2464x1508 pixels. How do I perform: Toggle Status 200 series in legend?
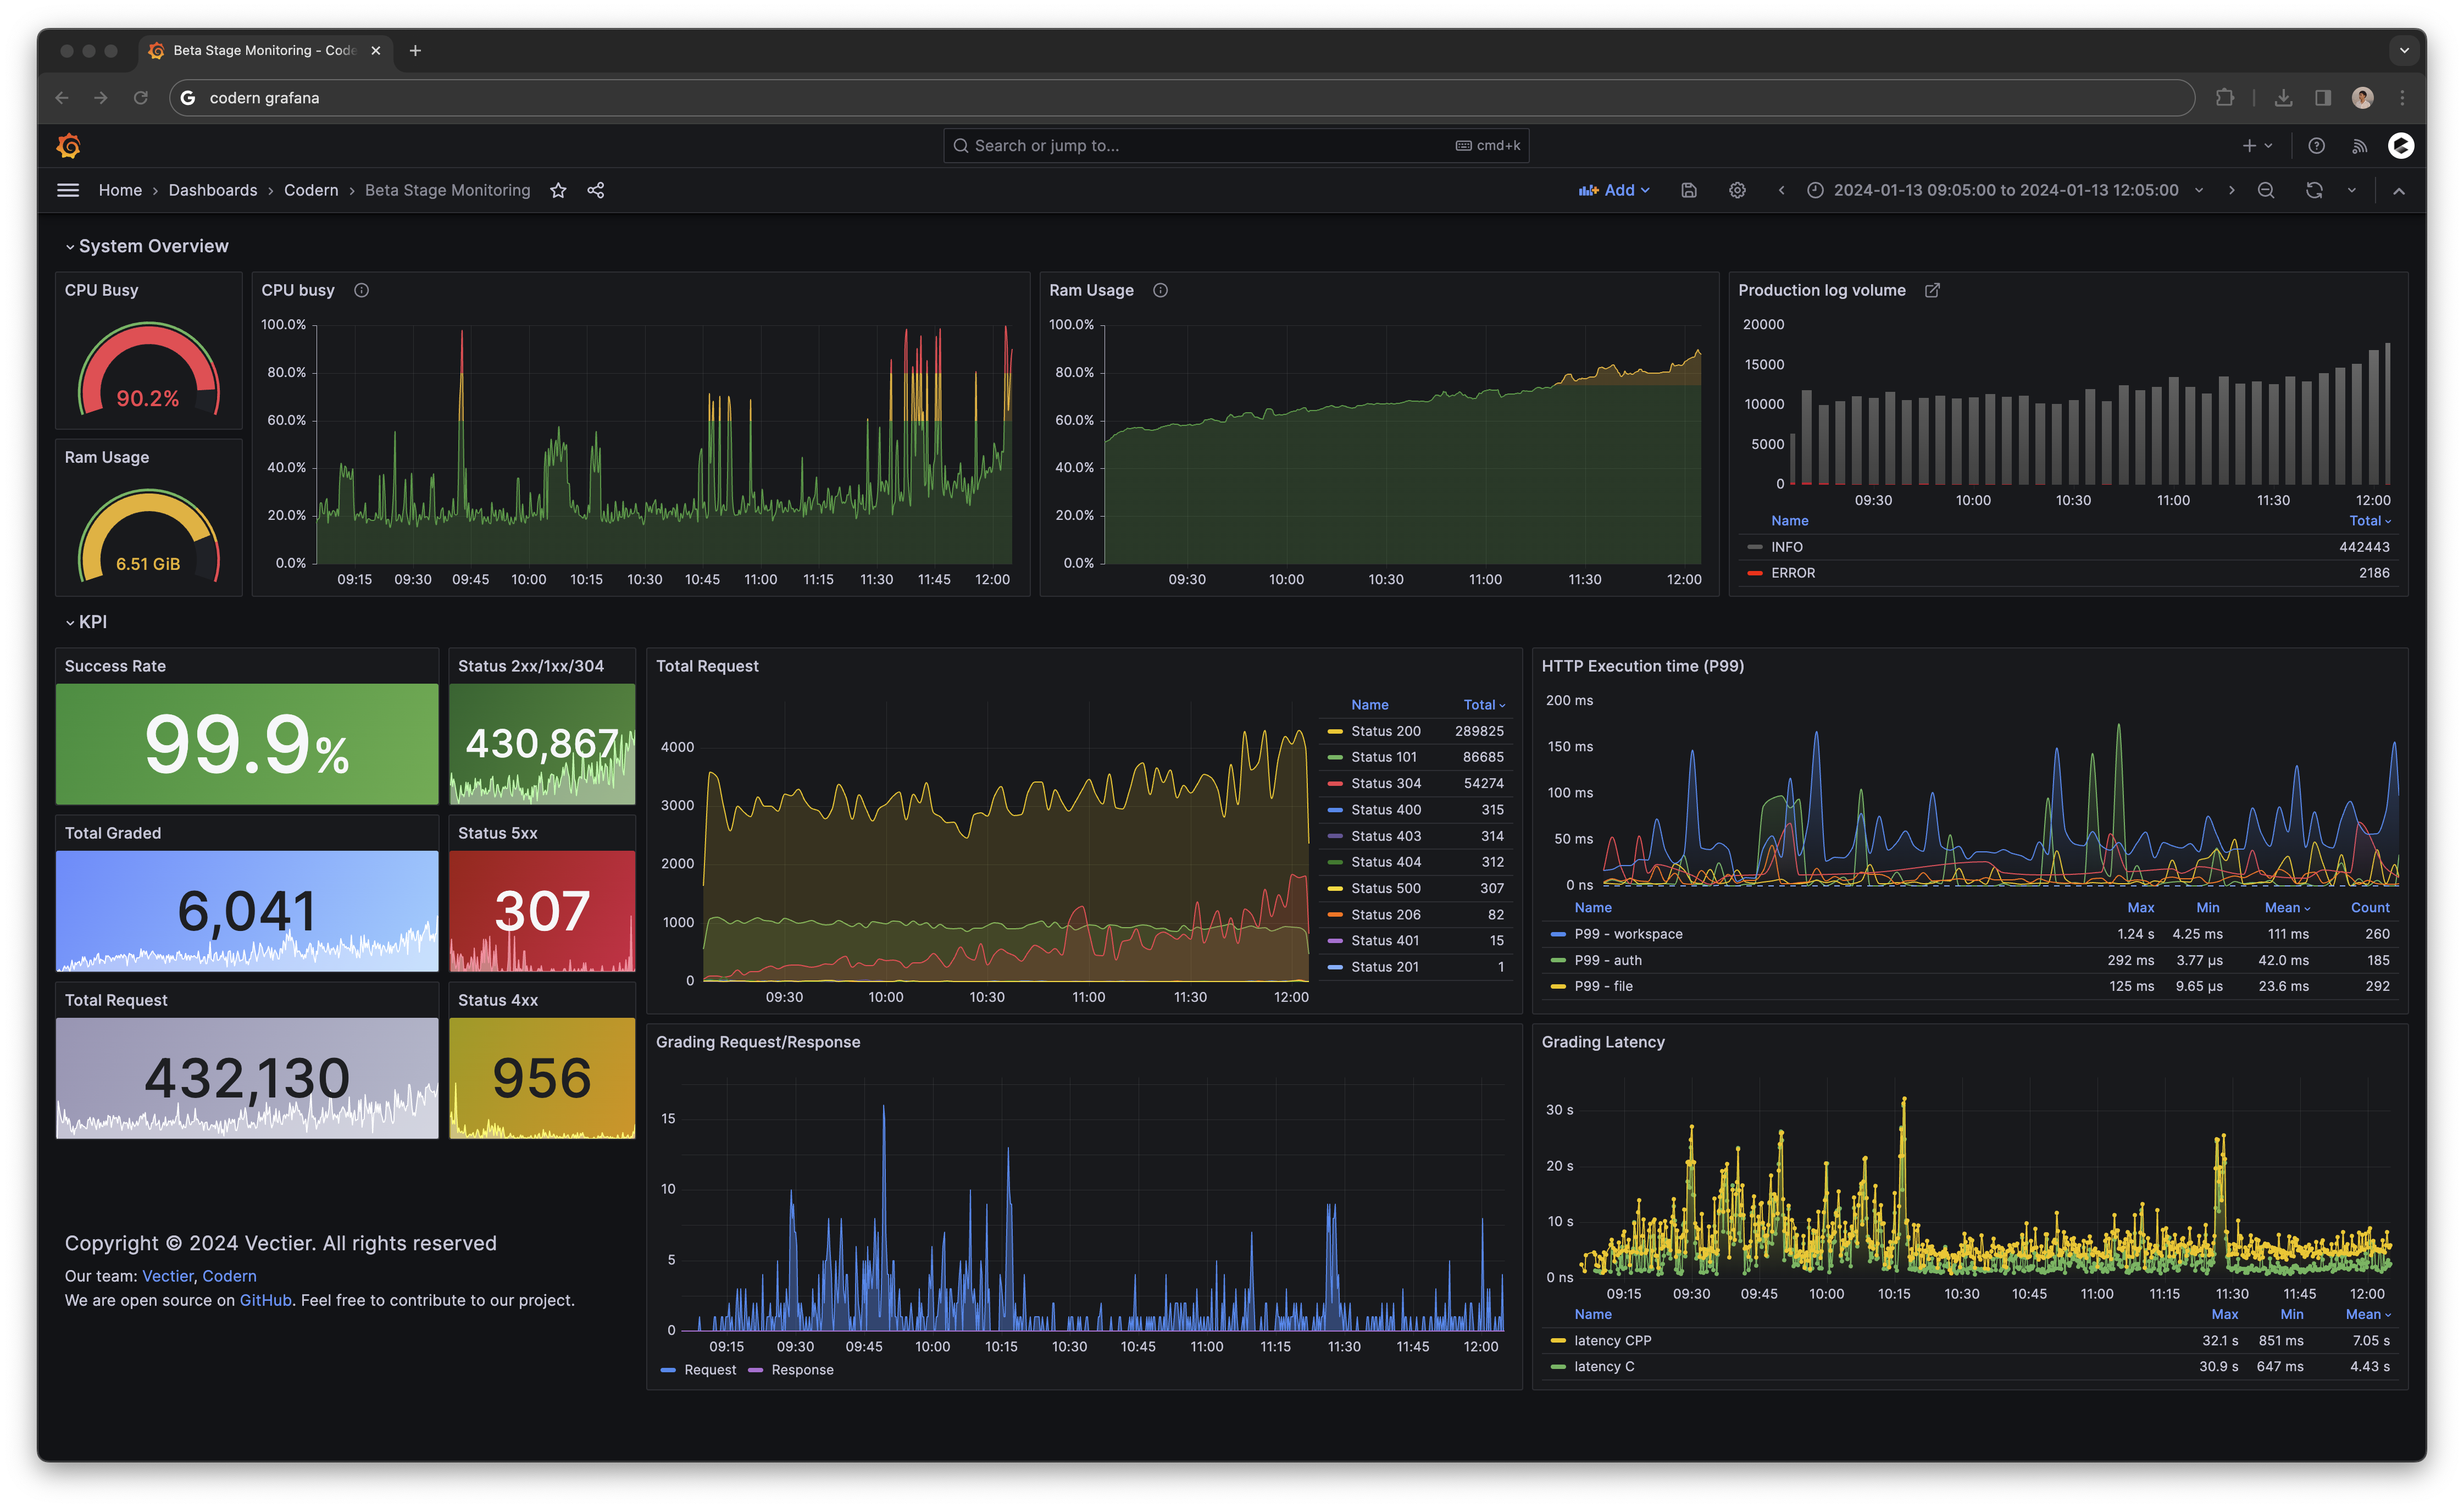pyautogui.click(x=1385, y=731)
